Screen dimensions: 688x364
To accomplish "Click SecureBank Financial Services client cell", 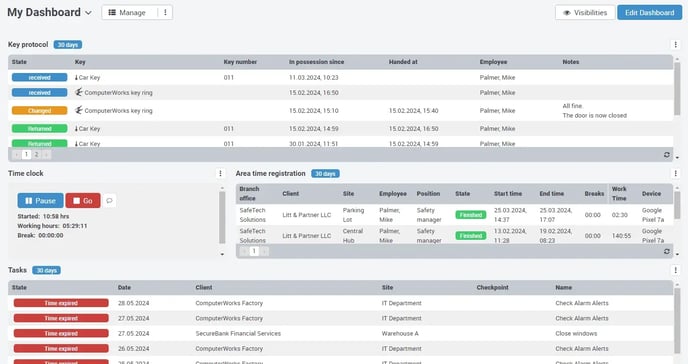I will coord(238,333).
